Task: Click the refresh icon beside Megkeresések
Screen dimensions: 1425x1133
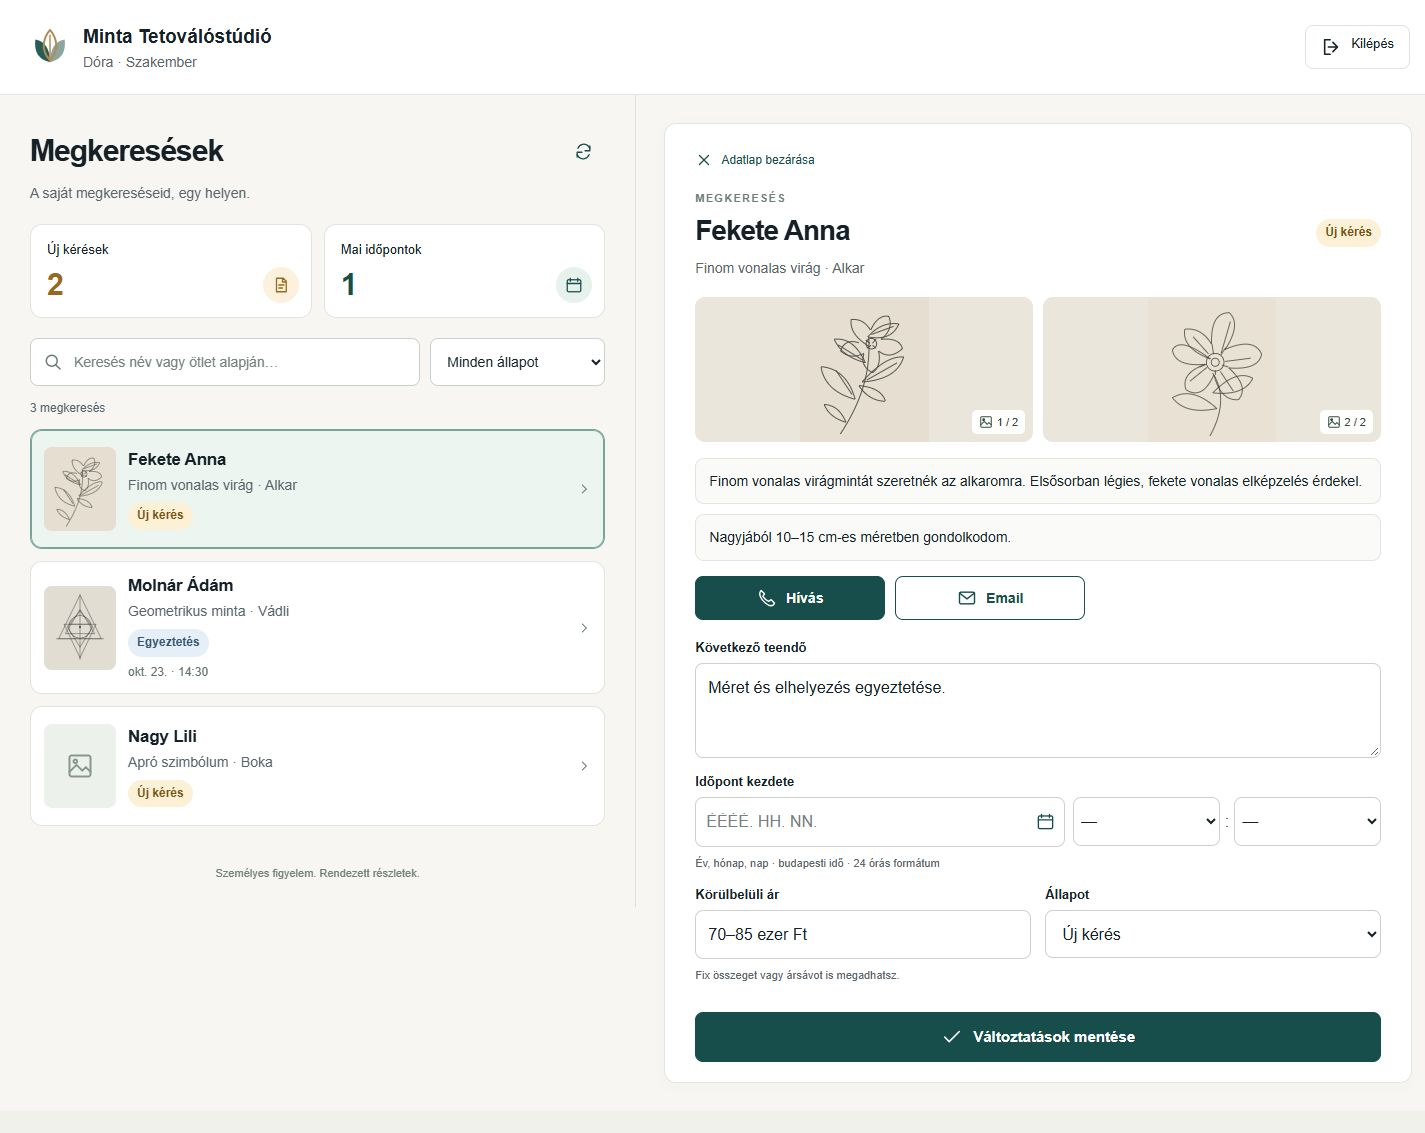Action: click(583, 151)
